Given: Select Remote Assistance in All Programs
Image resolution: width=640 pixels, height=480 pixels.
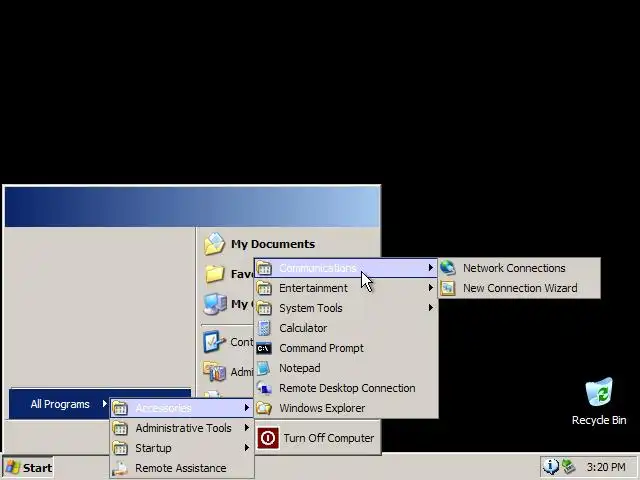Looking at the screenshot, I should pos(182,468).
